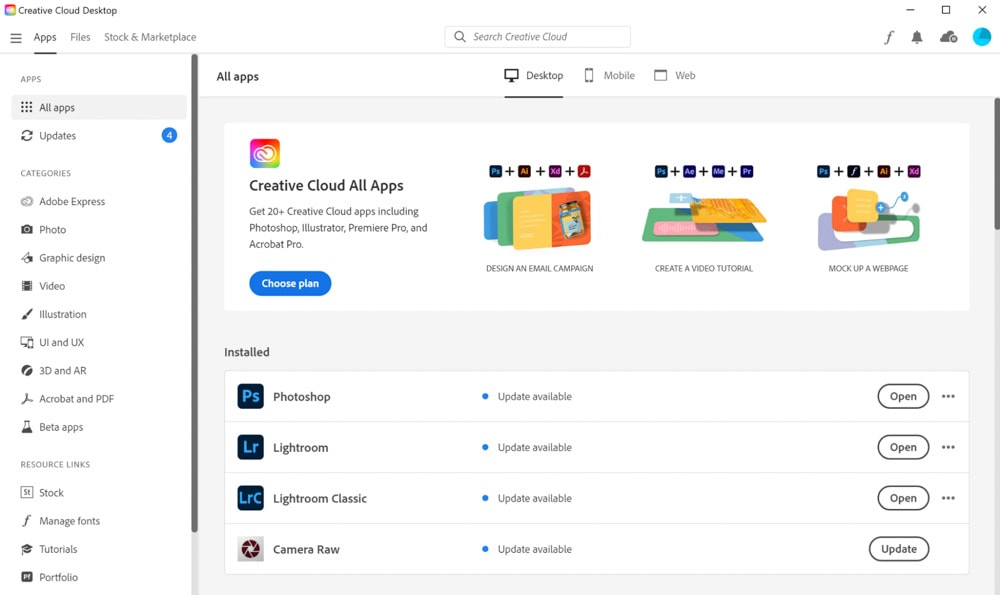Image resolution: width=1000 pixels, height=595 pixels.
Task: Maximize the Creative Cloud Desktop window
Action: (946, 10)
